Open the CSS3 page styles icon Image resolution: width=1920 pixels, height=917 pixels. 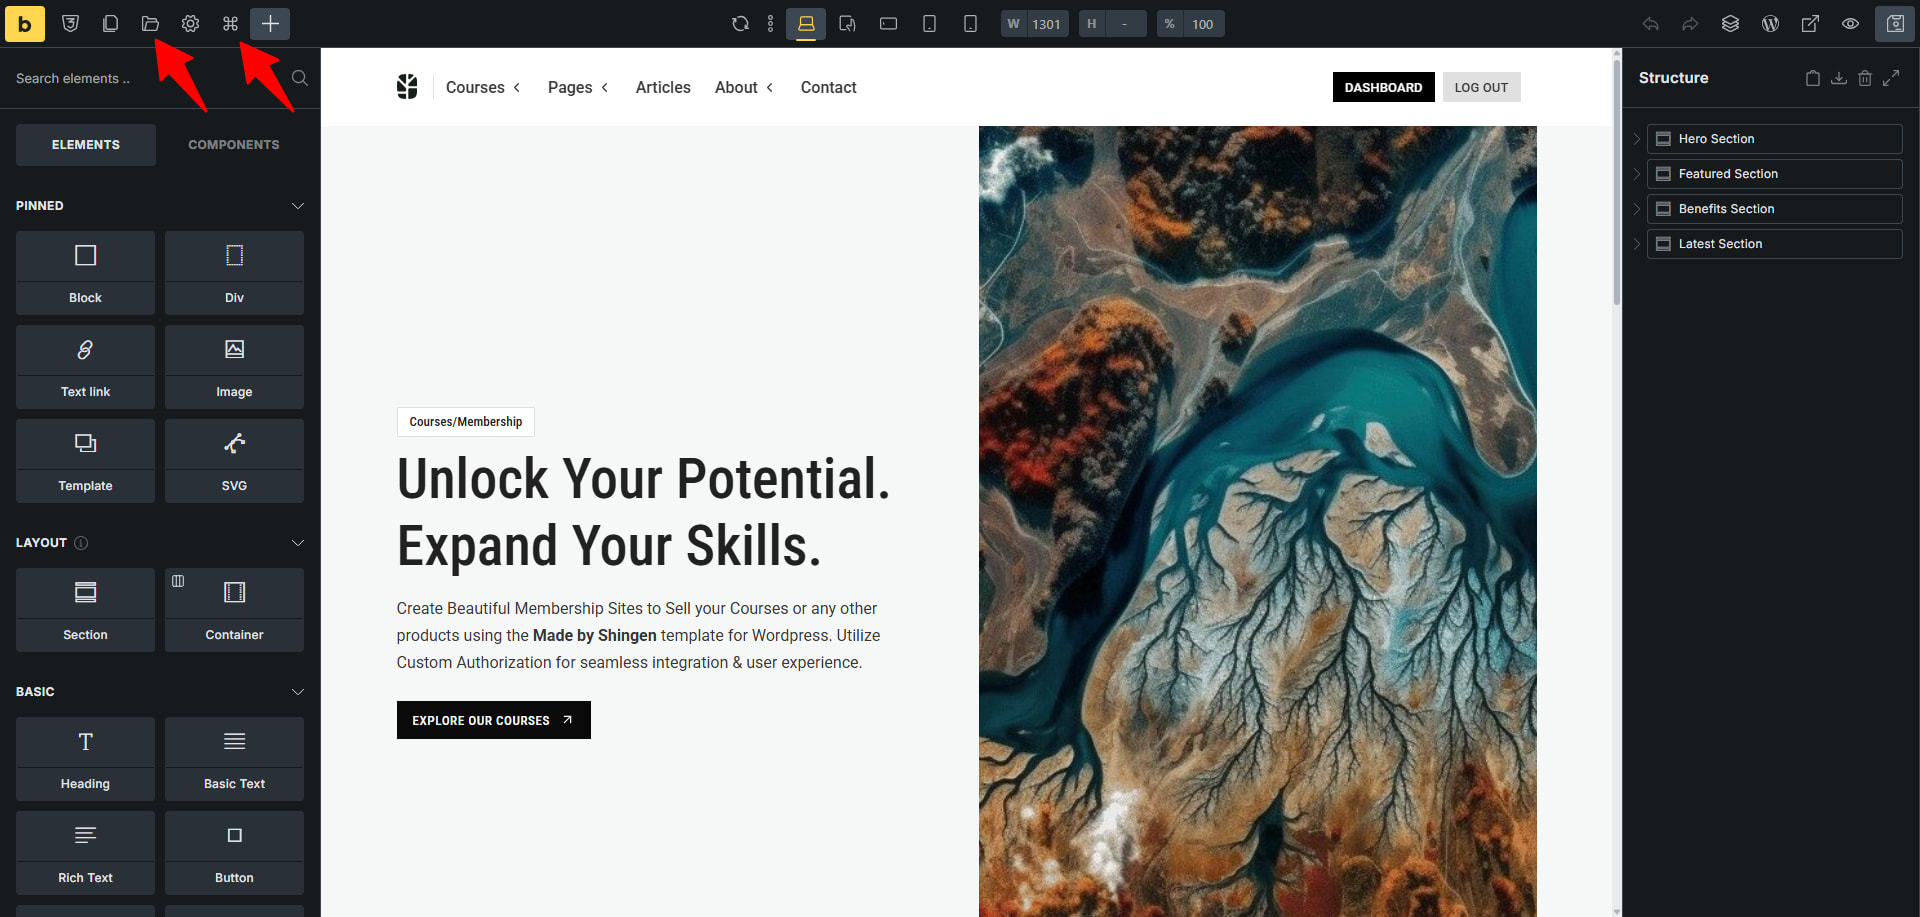point(70,23)
